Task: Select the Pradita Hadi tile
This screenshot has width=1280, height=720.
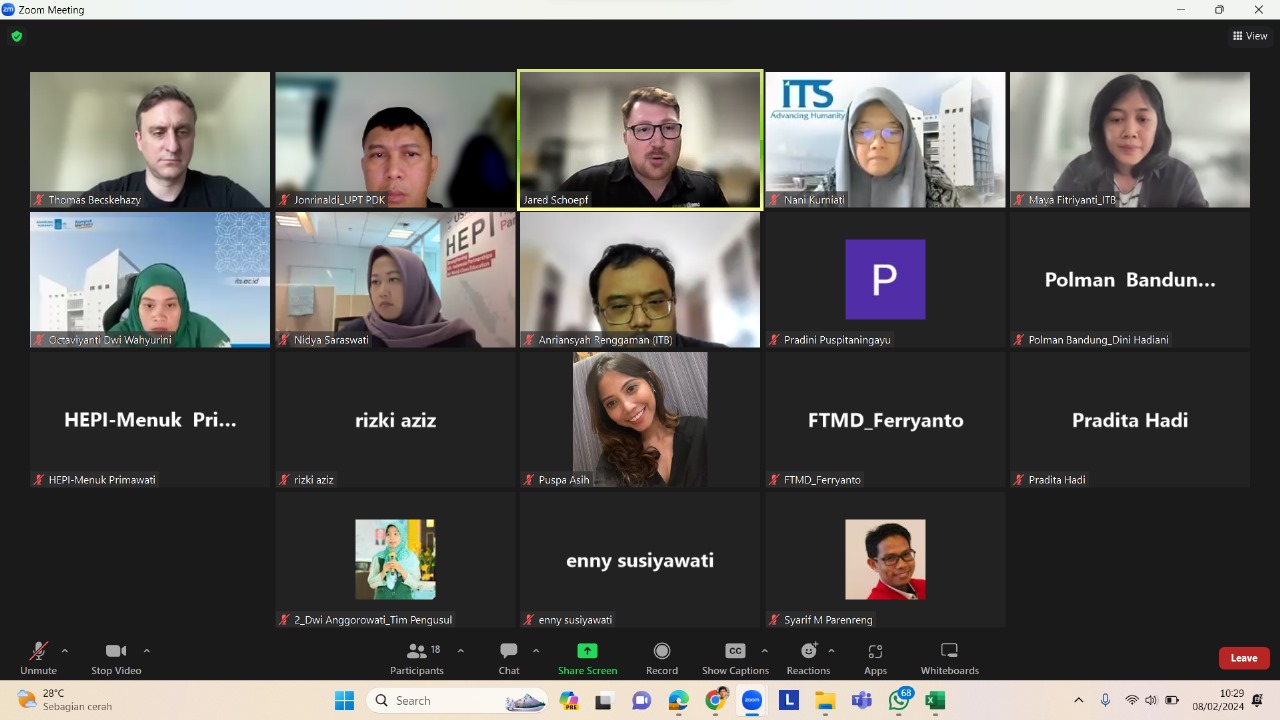Action: tap(1130, 420)
